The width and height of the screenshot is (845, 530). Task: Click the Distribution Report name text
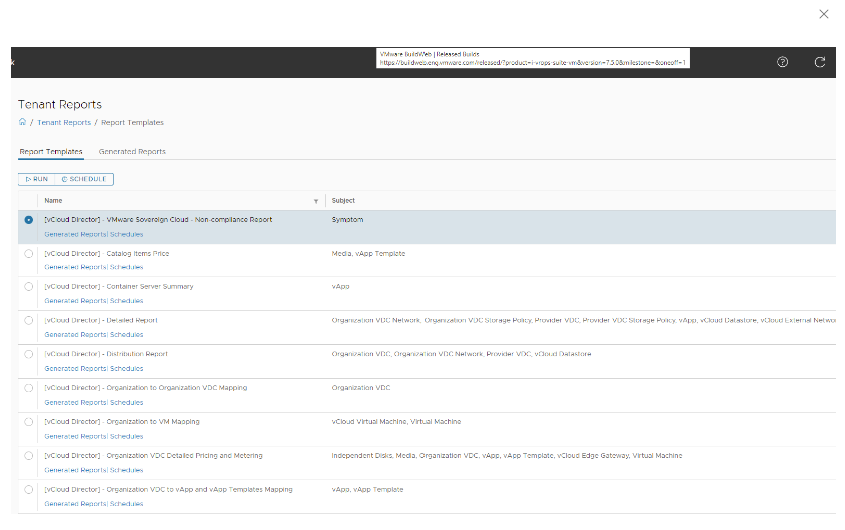click(x=106, y=354)
